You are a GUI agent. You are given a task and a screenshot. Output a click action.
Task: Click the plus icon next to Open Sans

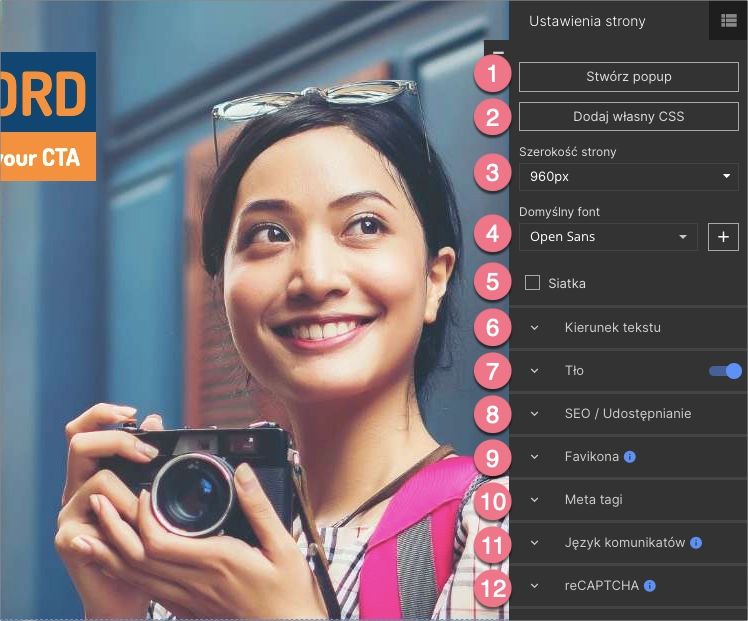click(x=723, y=237)
